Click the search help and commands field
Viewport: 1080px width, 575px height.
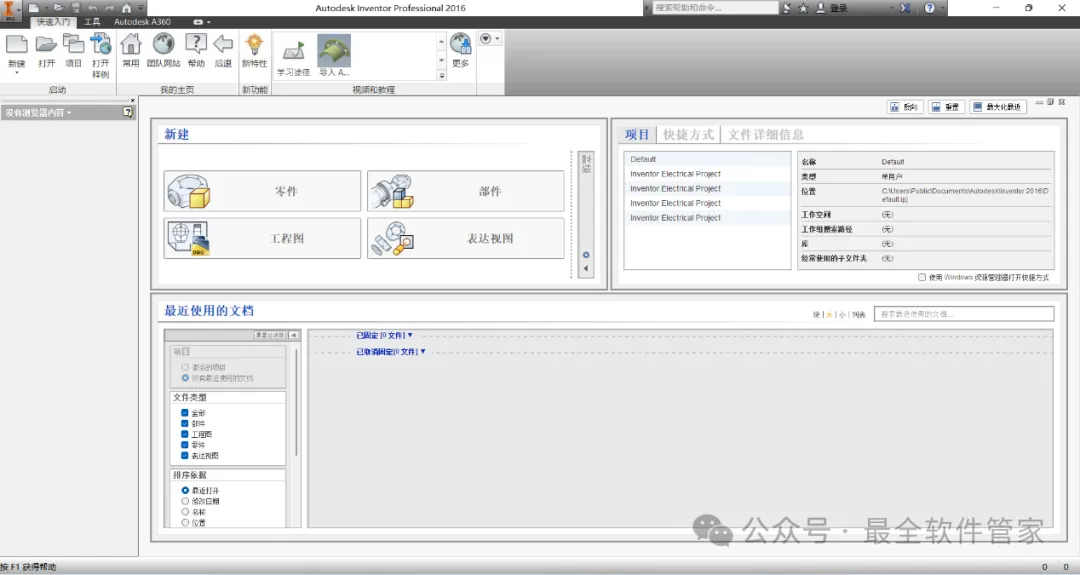point(715,8)
